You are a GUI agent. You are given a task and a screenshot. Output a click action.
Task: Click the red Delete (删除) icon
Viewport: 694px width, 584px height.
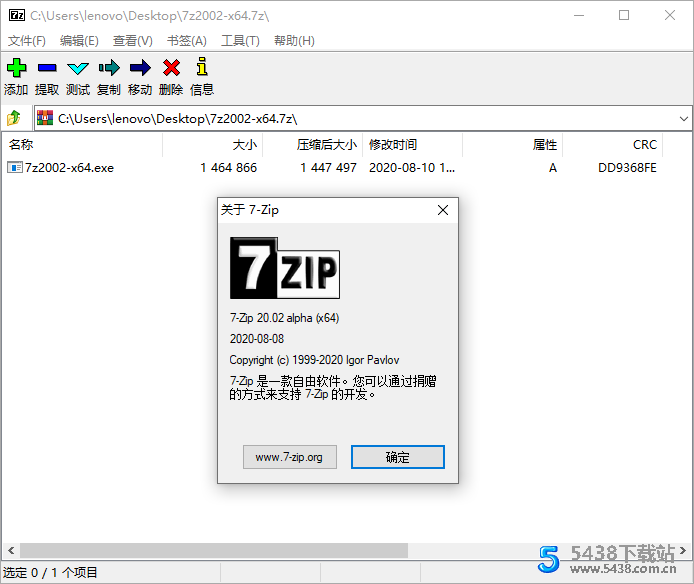171,68
